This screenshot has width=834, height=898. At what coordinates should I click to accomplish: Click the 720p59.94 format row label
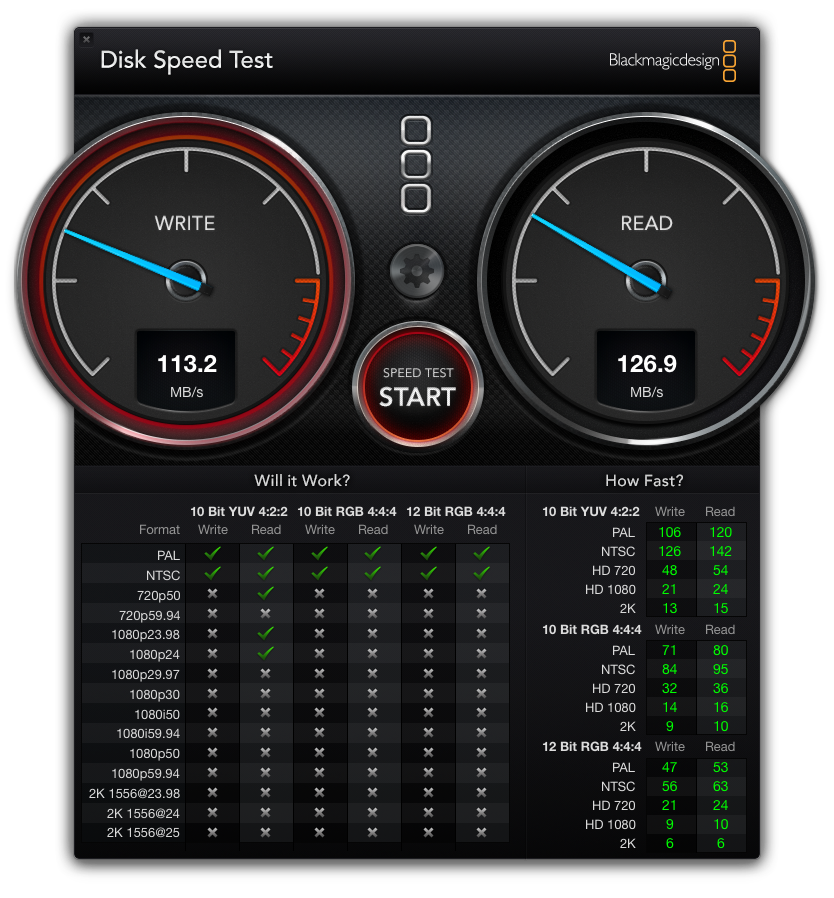click(150, 616)
